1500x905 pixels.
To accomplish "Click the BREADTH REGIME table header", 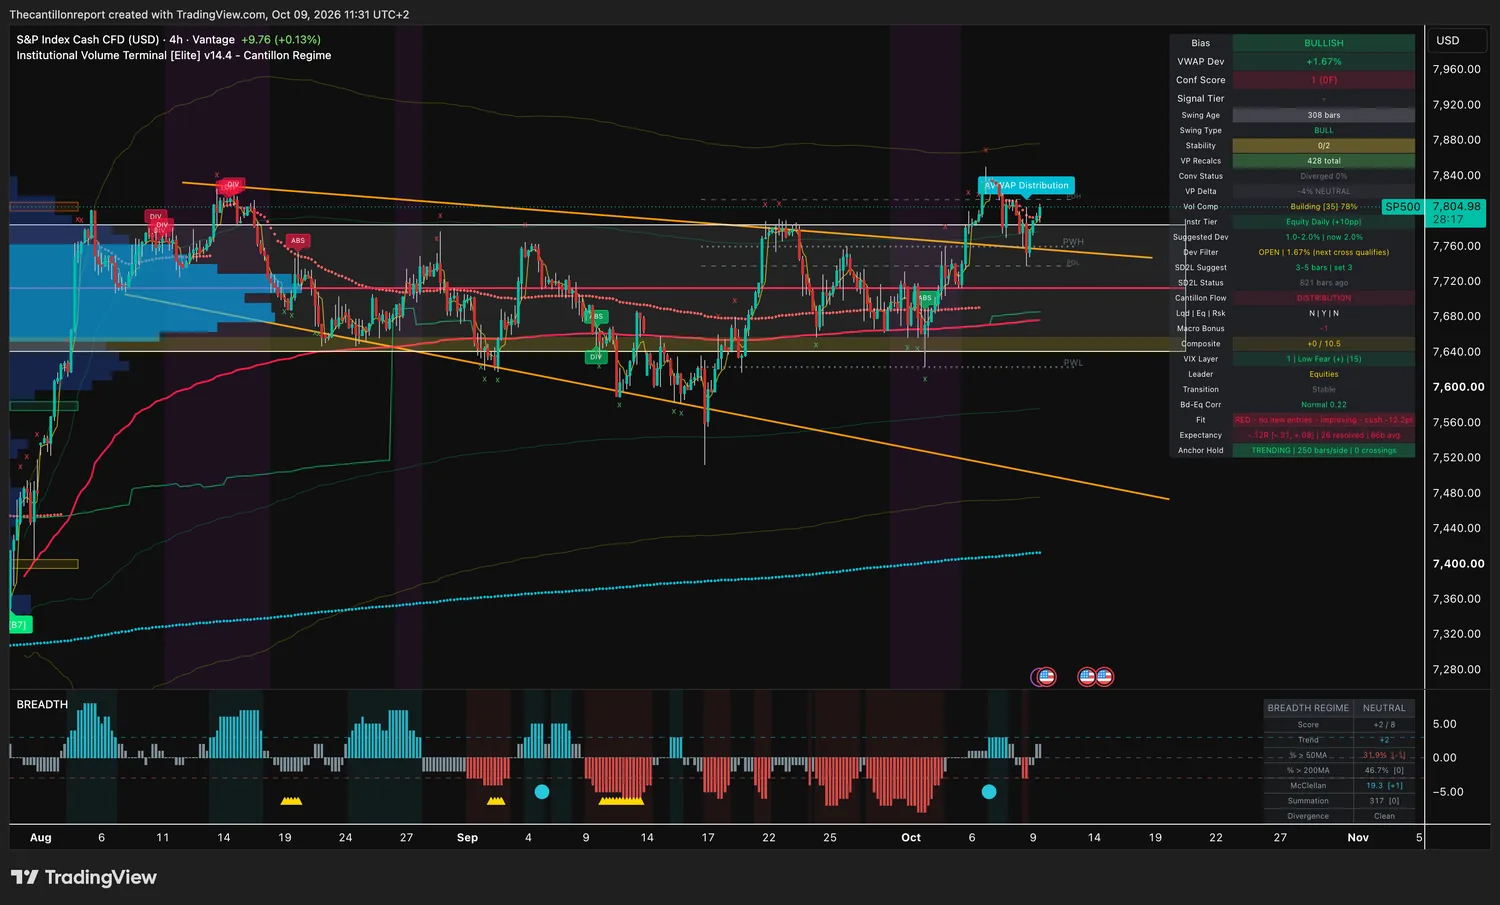I will point(1308,708).
